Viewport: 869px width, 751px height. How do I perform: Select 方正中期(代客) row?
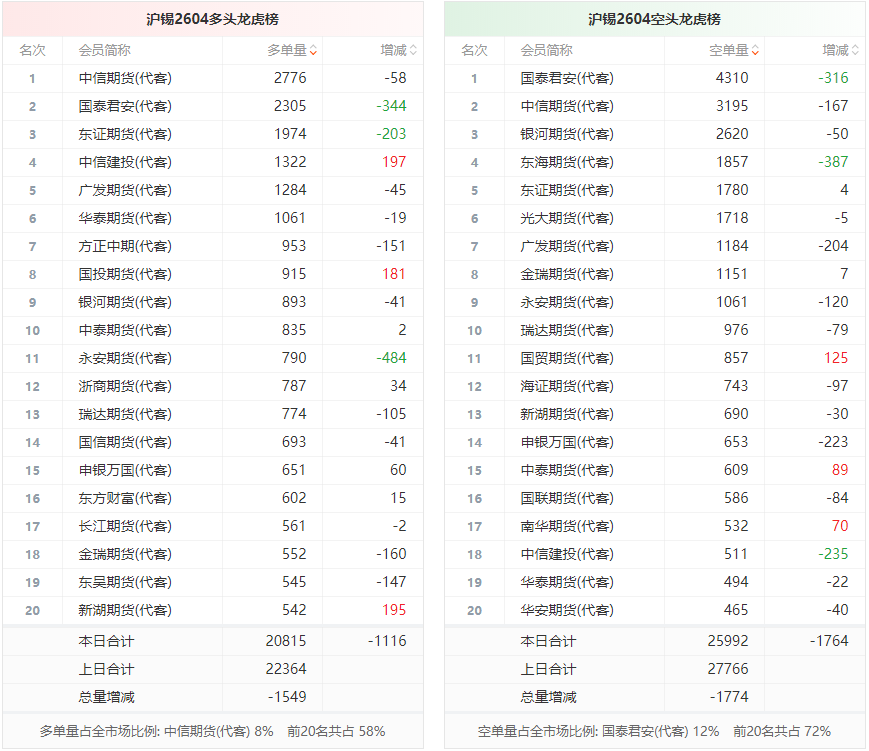pyautogui.click(x=213, y=246)
